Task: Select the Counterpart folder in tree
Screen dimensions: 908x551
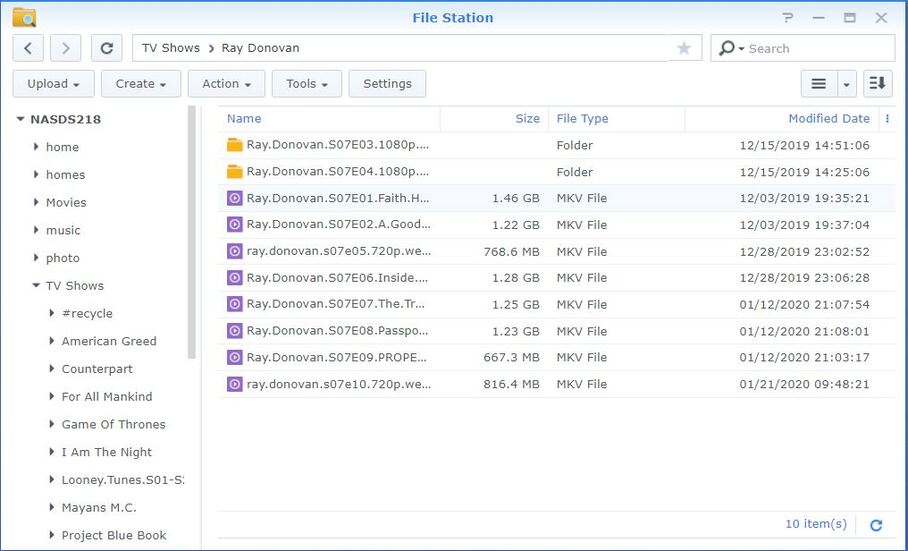Action: click(97, 369)
